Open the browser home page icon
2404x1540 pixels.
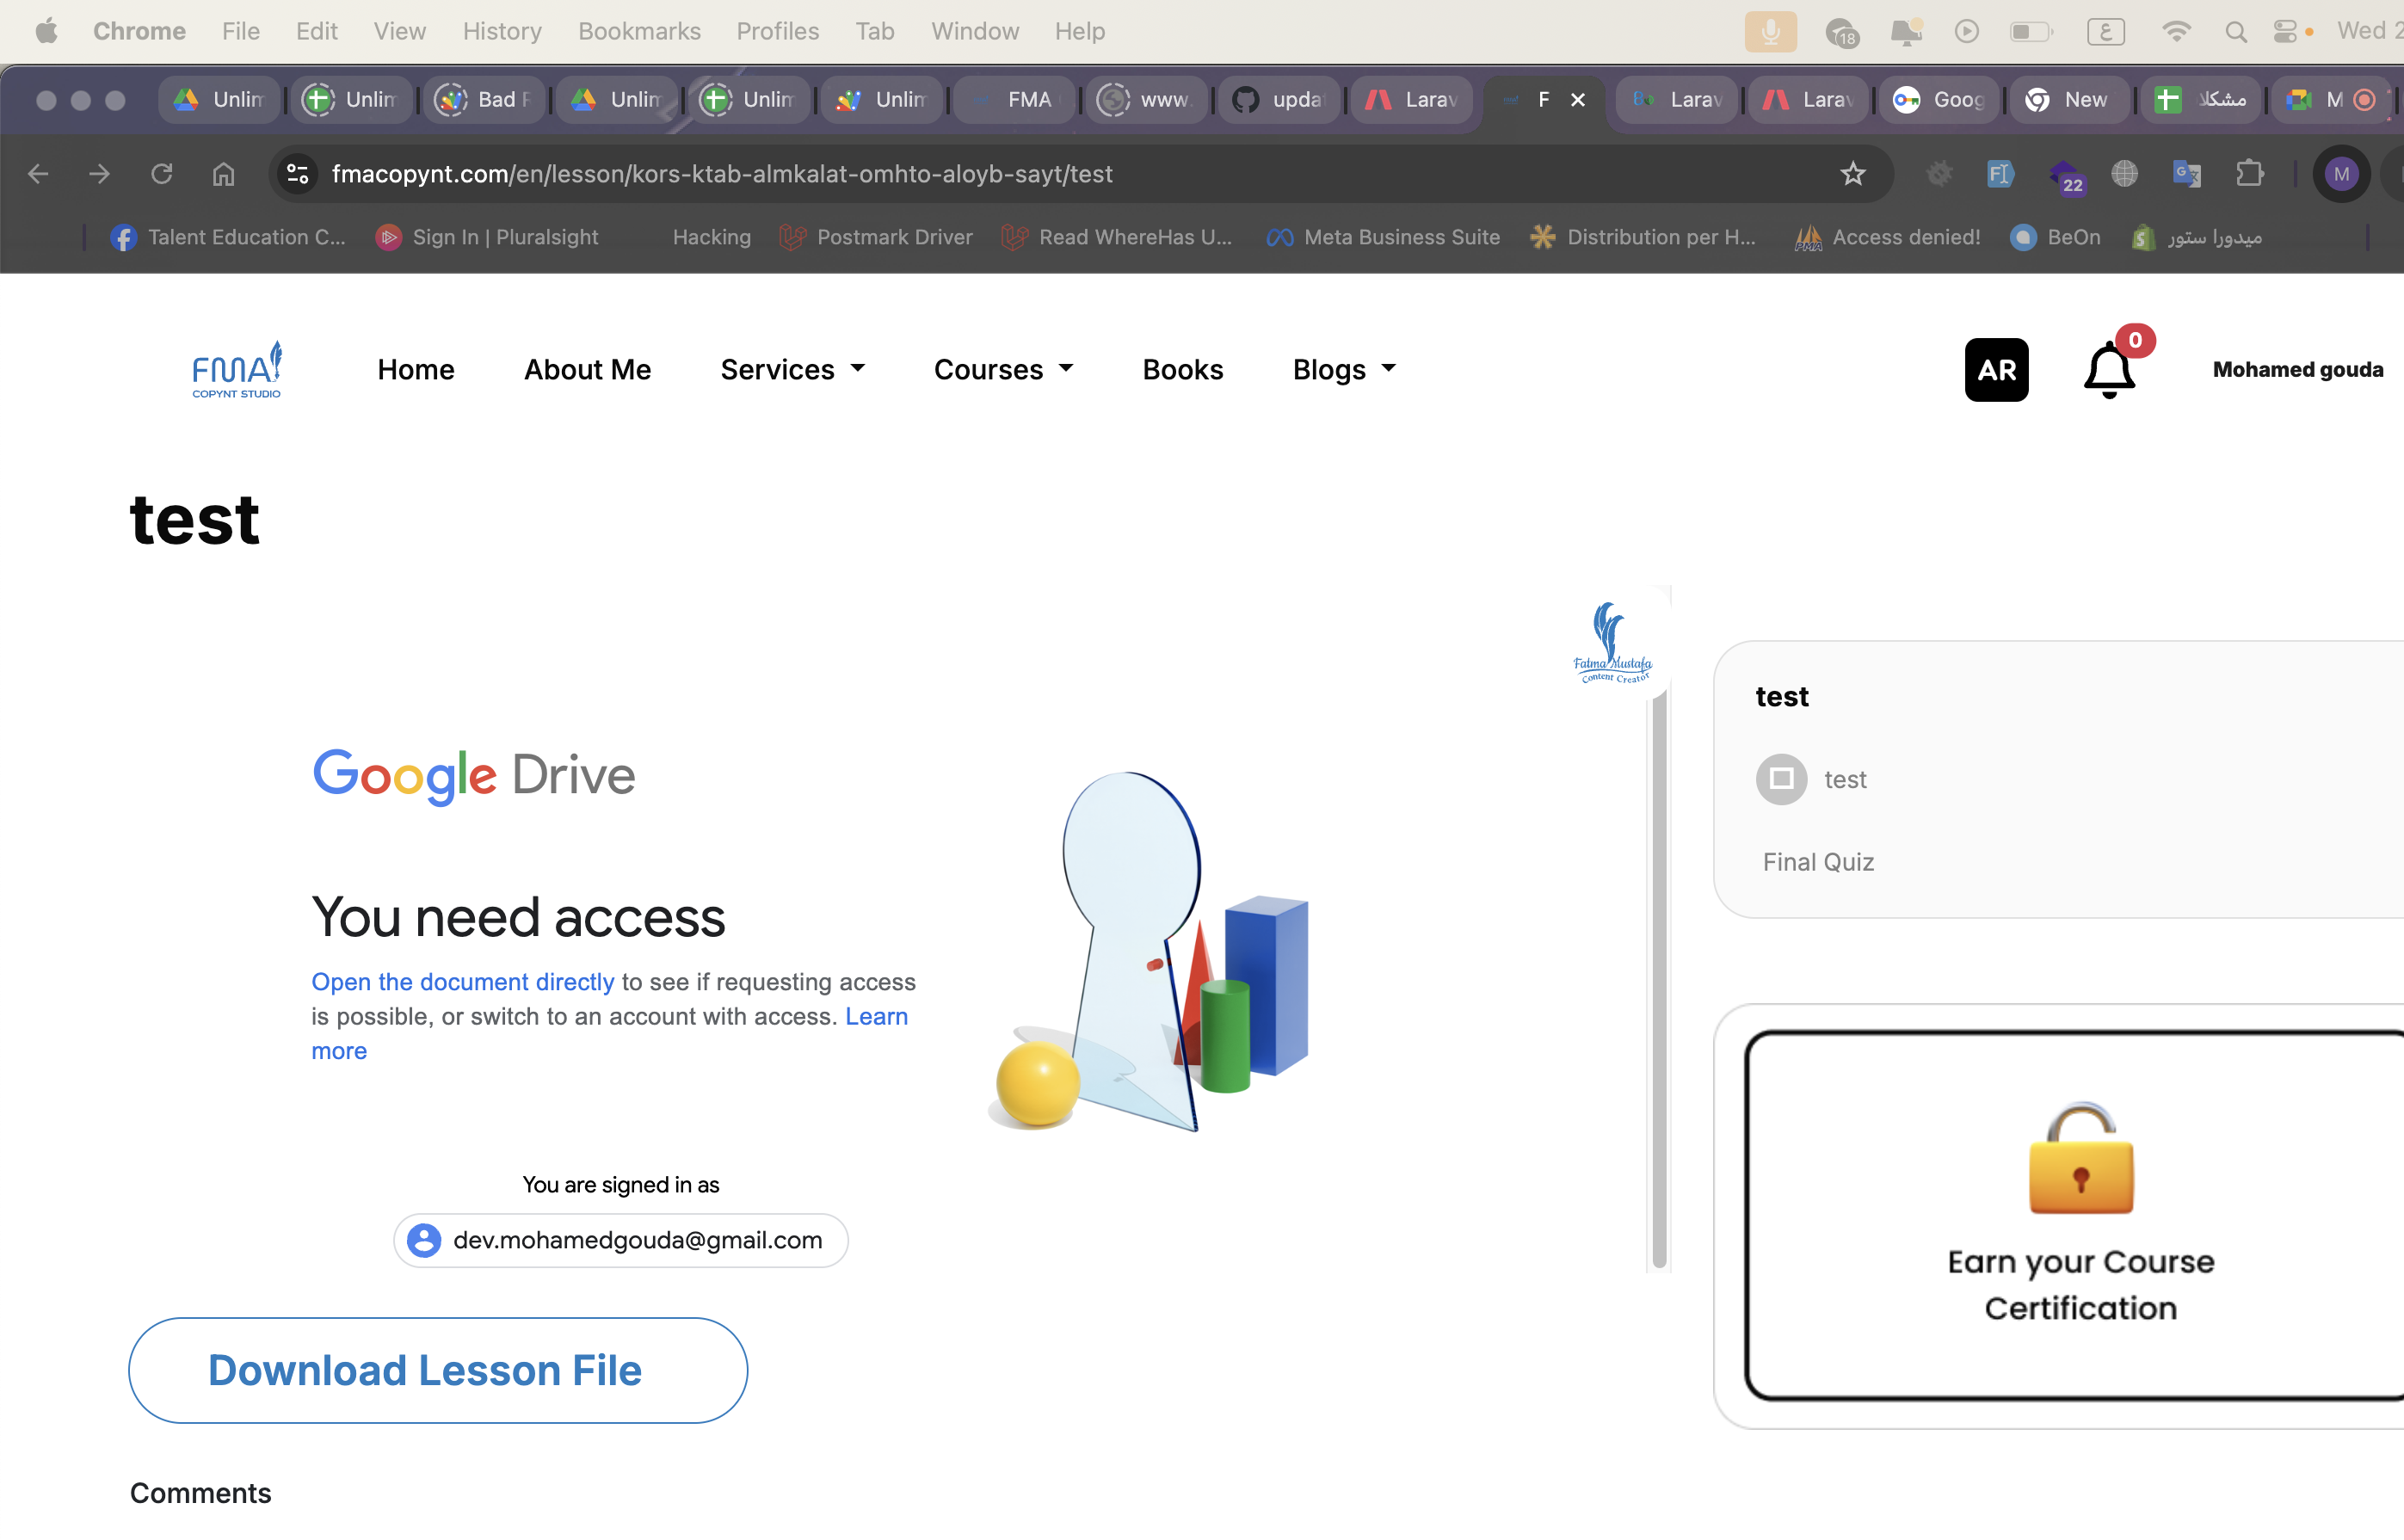223,174
